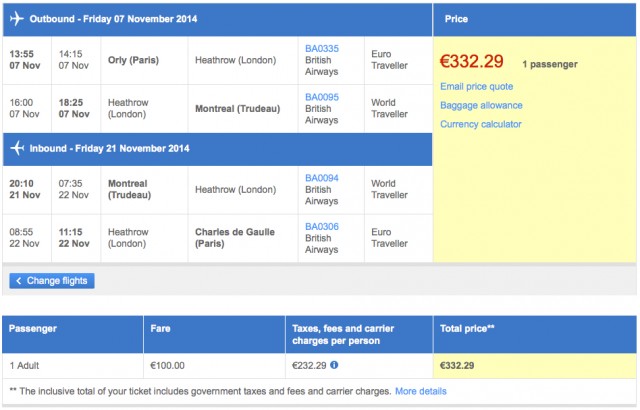The width and height of the screenshot is (640, 410).
Task: Open flight BA0095 details link
Action: coord(322,97)
